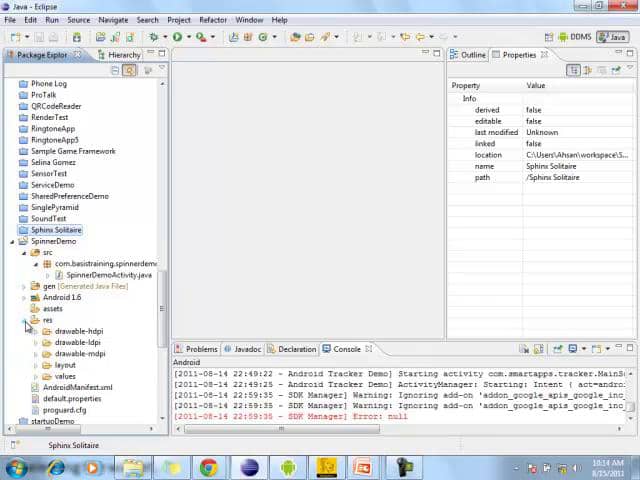
Task: Open Google Chrome from the taskbar
Action: coord(208,467)
